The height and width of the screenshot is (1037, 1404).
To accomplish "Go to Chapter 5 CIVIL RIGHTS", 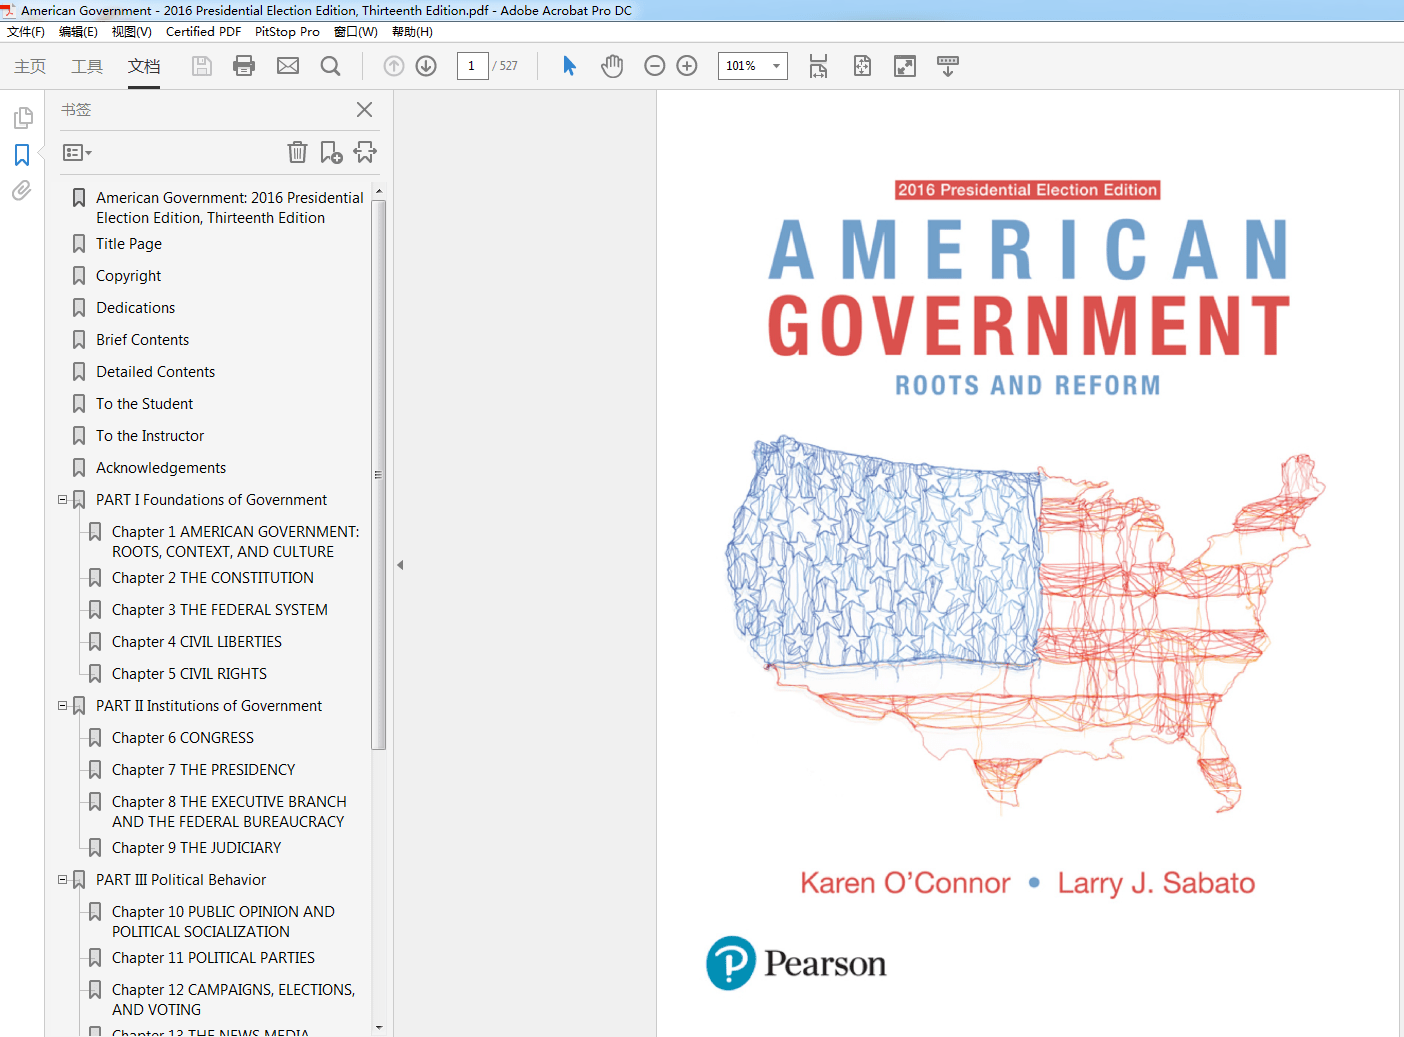I will coord(189,674).
